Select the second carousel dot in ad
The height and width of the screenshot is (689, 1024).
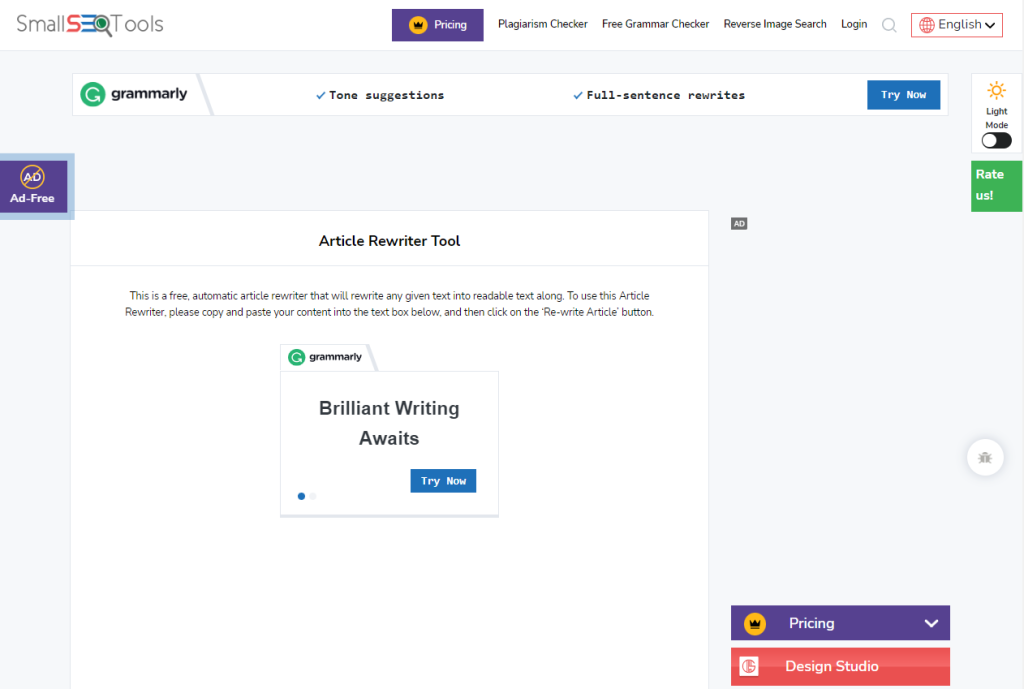(x=313, y=496)
